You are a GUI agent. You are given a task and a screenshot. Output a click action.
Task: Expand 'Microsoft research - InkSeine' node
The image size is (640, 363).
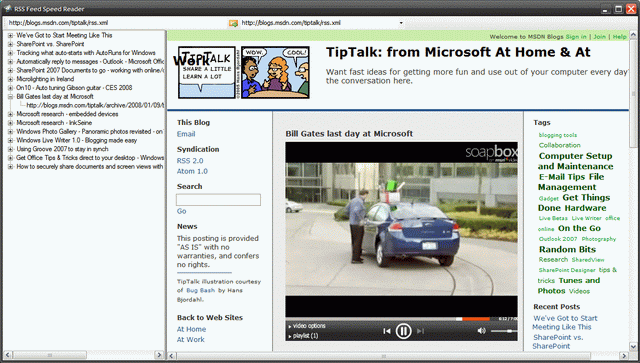click(10, 123)
